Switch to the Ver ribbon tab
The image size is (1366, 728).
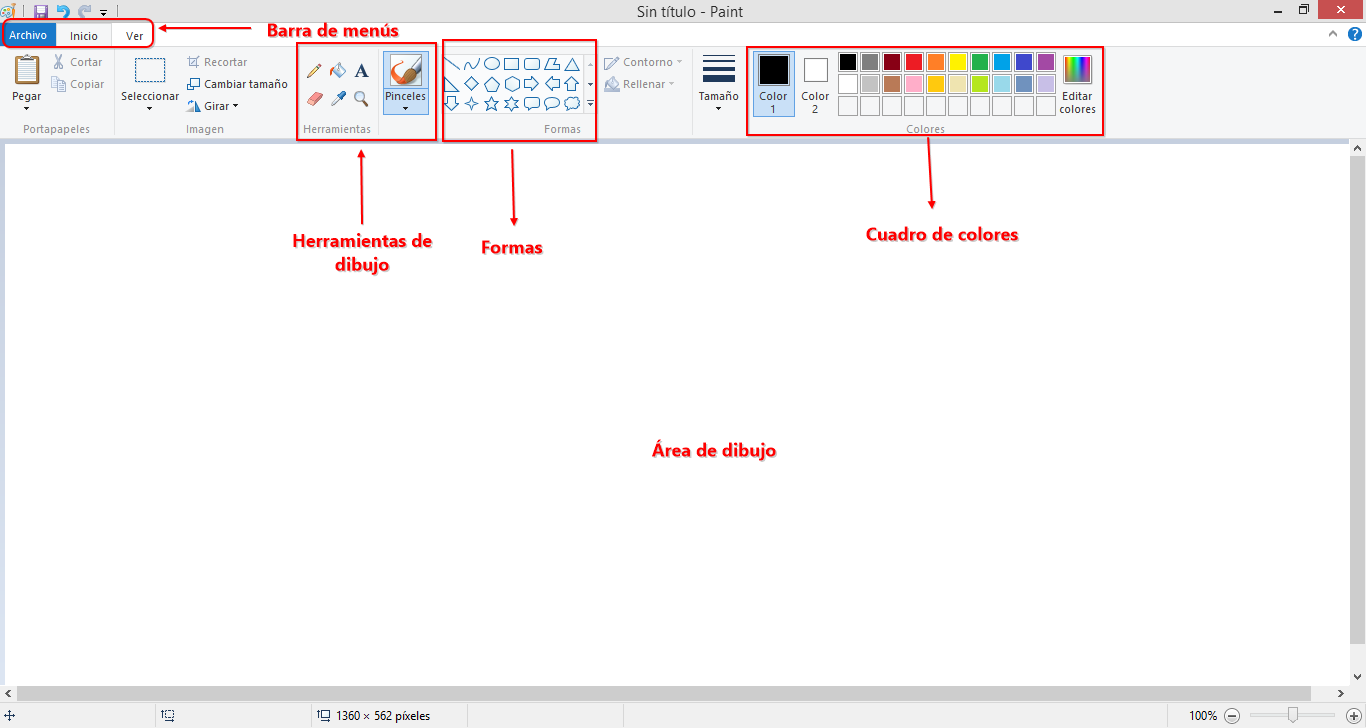[133, 34]
